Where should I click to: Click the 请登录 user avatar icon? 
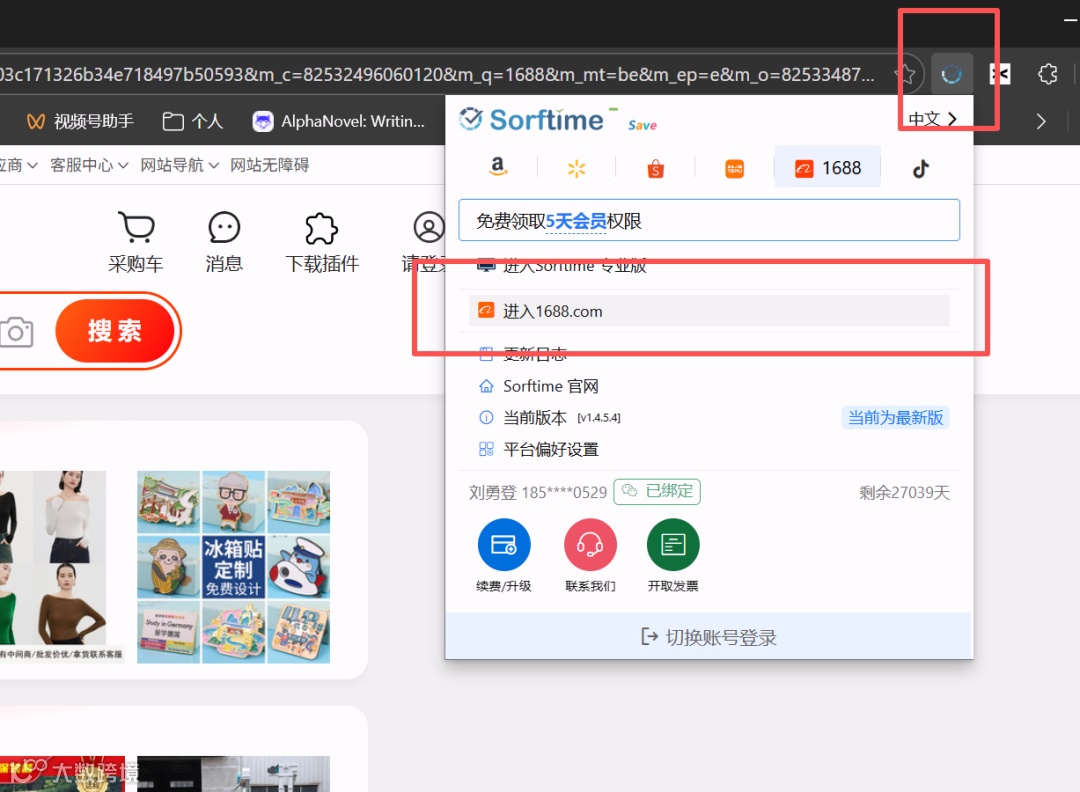click(x=428, y=227)
